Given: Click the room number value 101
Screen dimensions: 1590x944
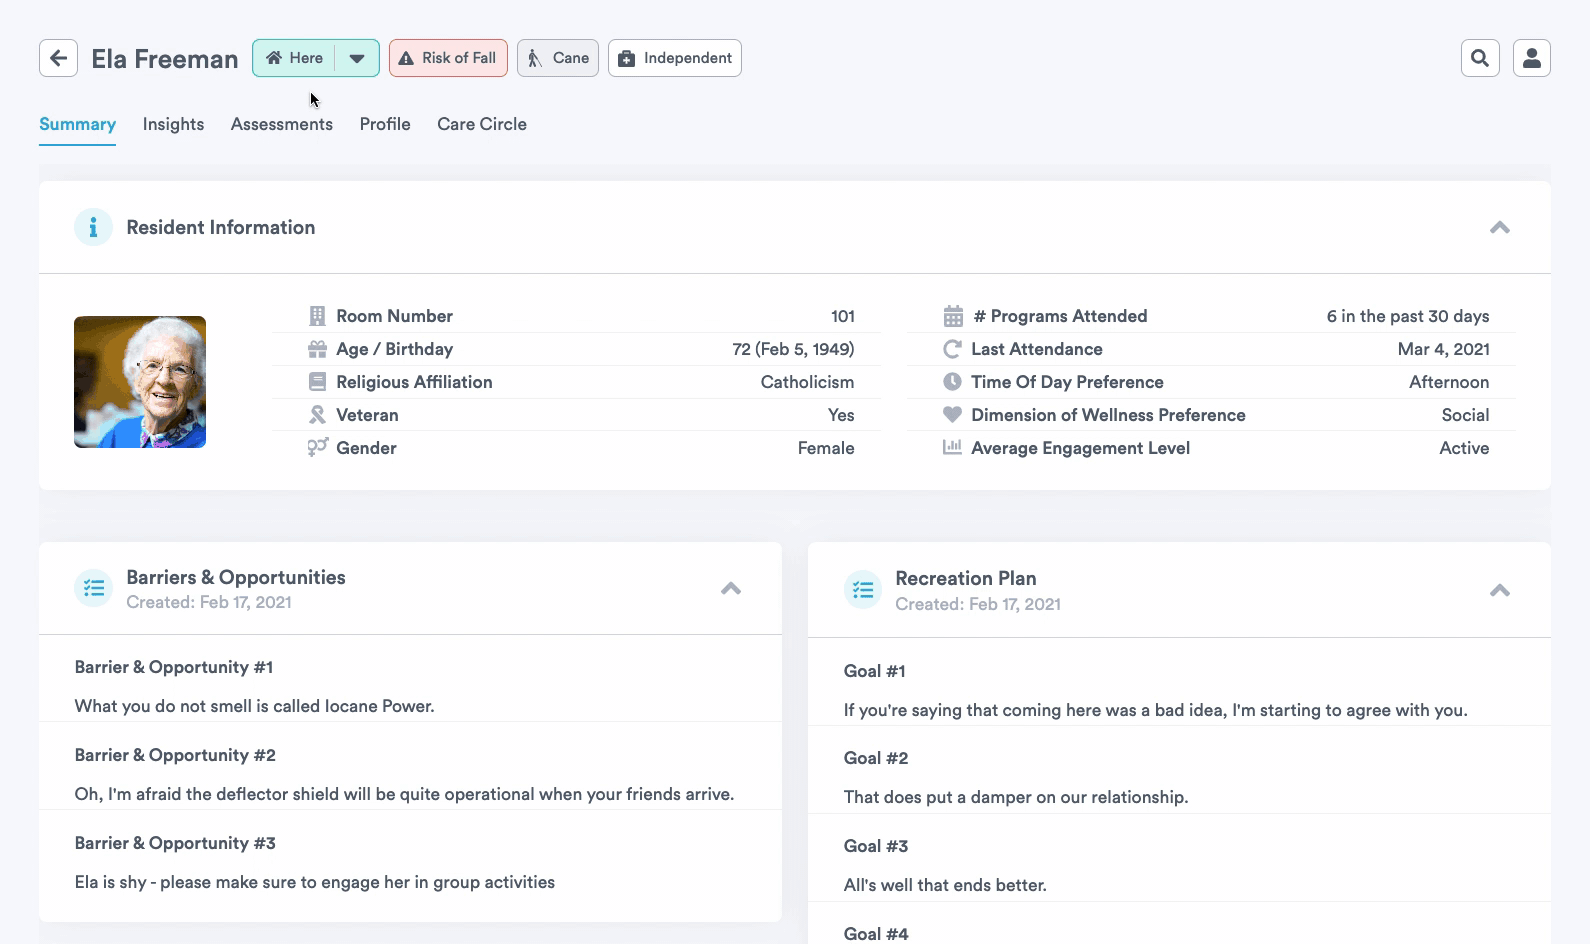Looking at the screenshot, I should click(842, 316).
